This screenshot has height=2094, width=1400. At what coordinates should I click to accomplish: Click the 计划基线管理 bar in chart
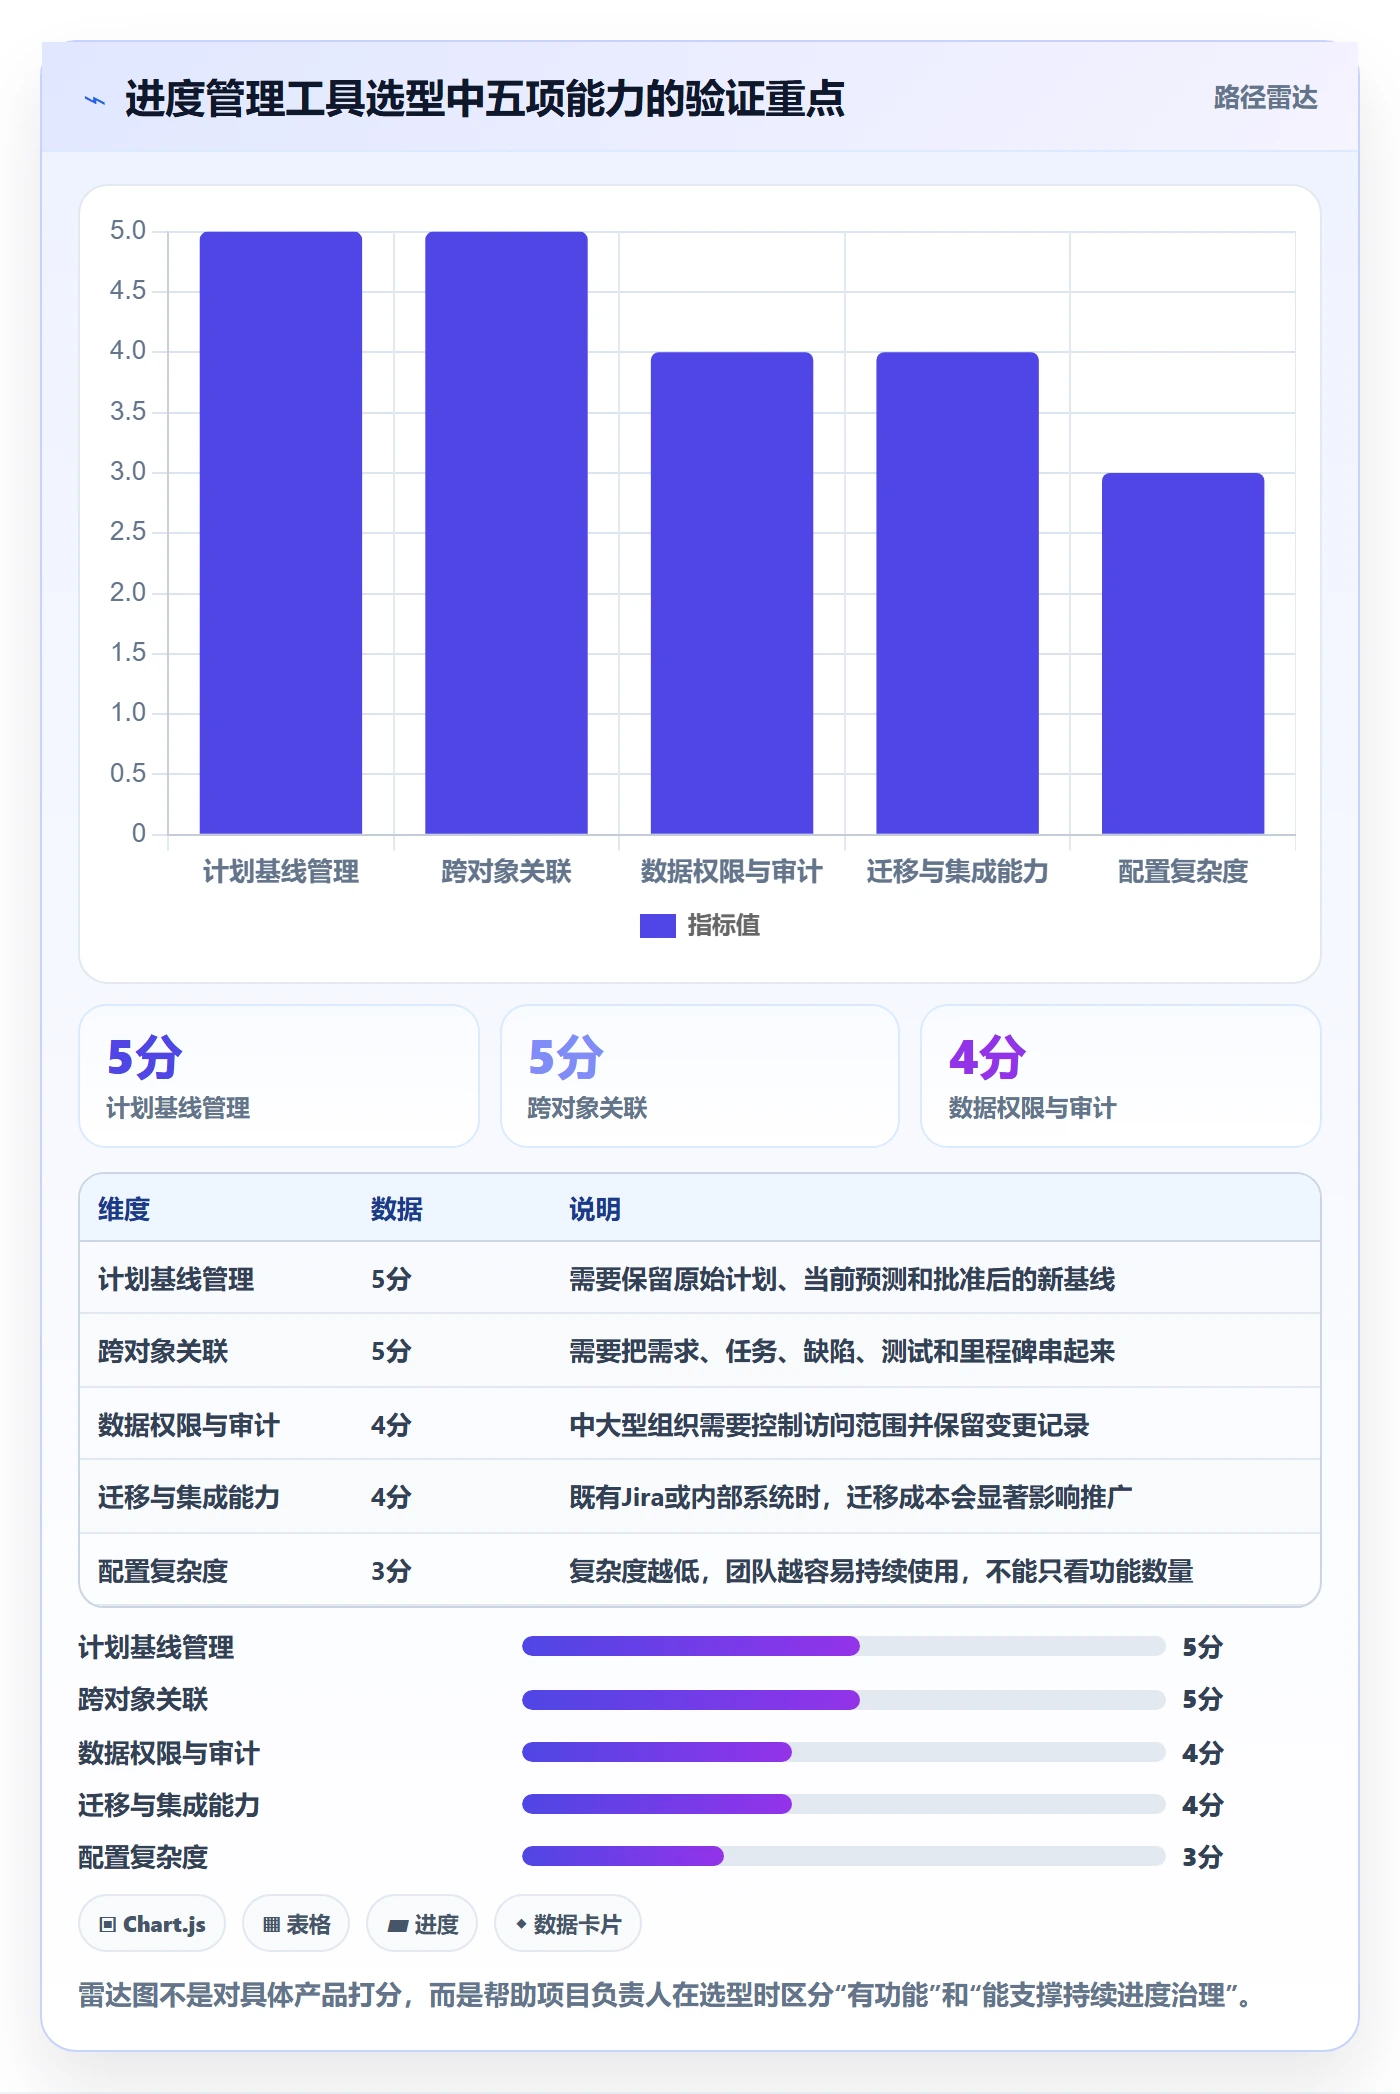pos(281,532)
